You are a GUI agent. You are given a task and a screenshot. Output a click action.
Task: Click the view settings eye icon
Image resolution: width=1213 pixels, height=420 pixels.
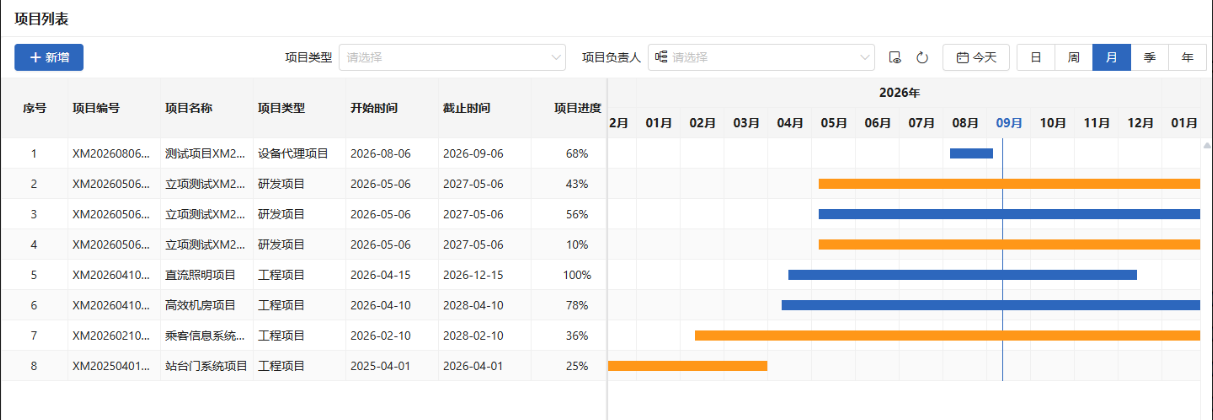pos(896,58)
